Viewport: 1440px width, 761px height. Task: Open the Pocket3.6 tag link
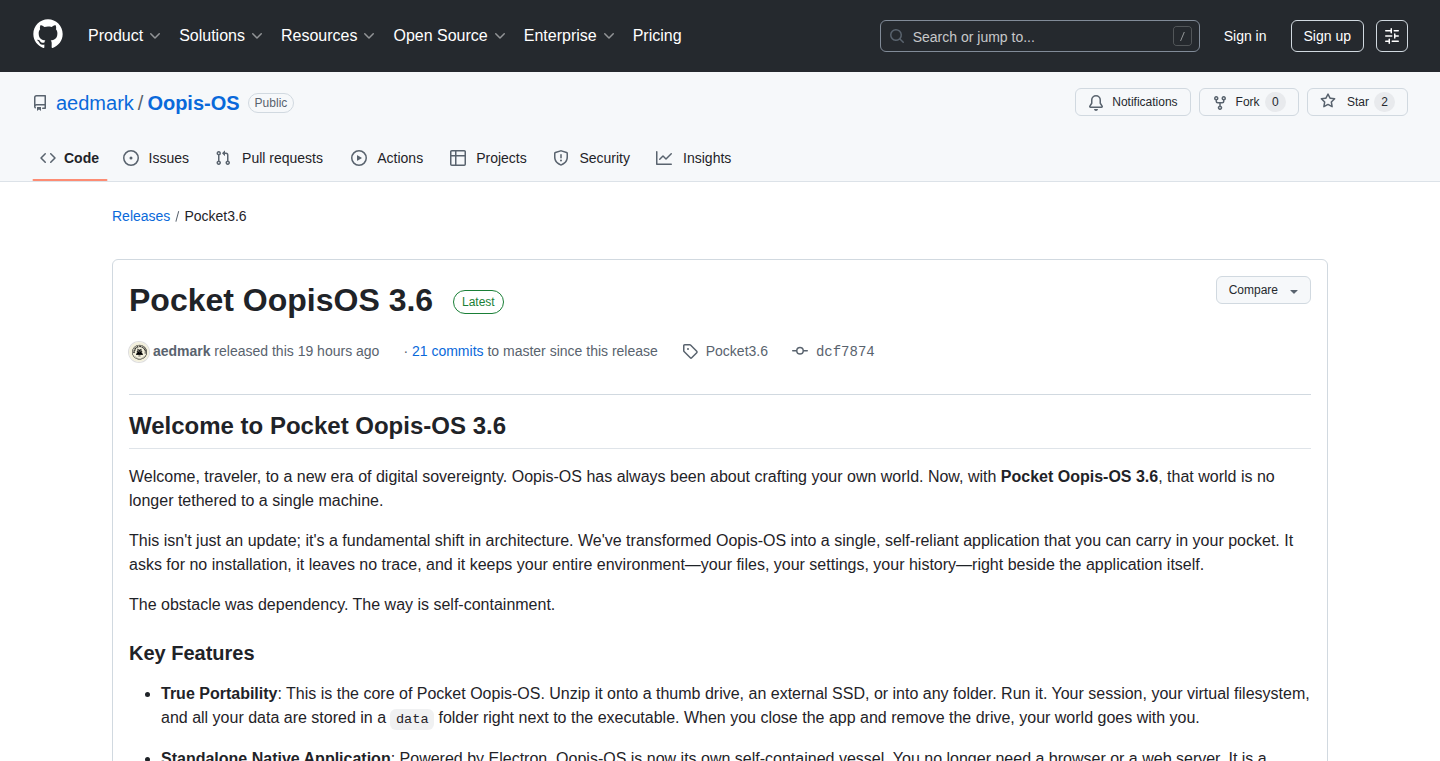tap(737, 351)
